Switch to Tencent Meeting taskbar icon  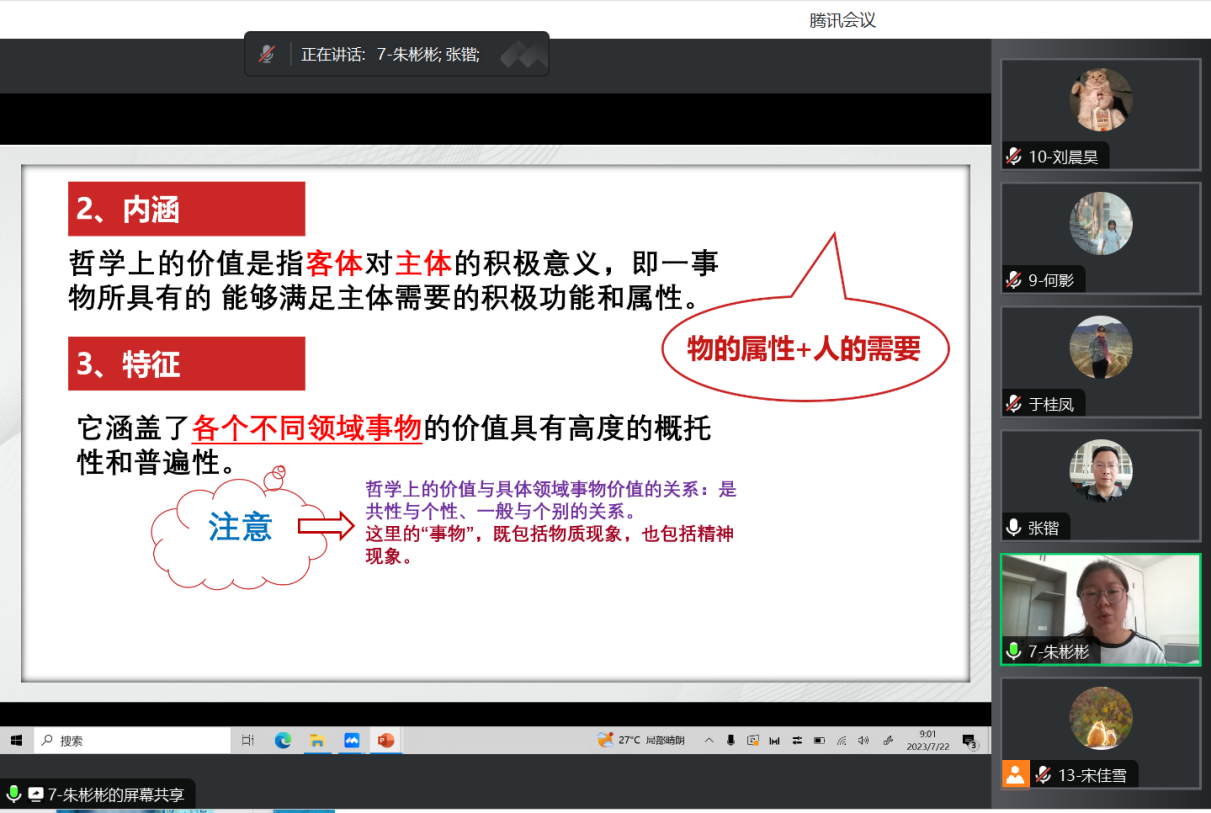click(352, 741)
